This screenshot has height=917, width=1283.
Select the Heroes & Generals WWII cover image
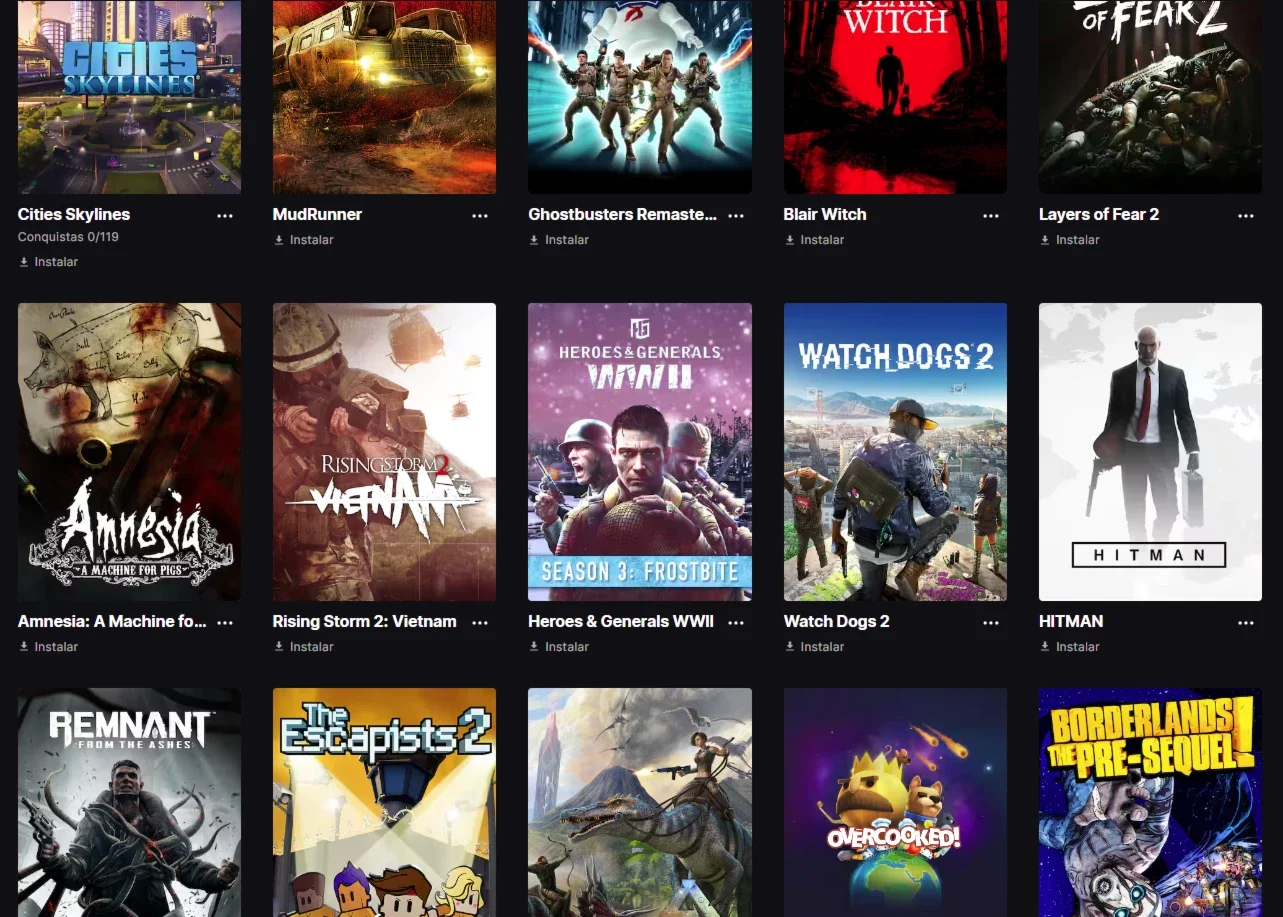pos(640,452)
